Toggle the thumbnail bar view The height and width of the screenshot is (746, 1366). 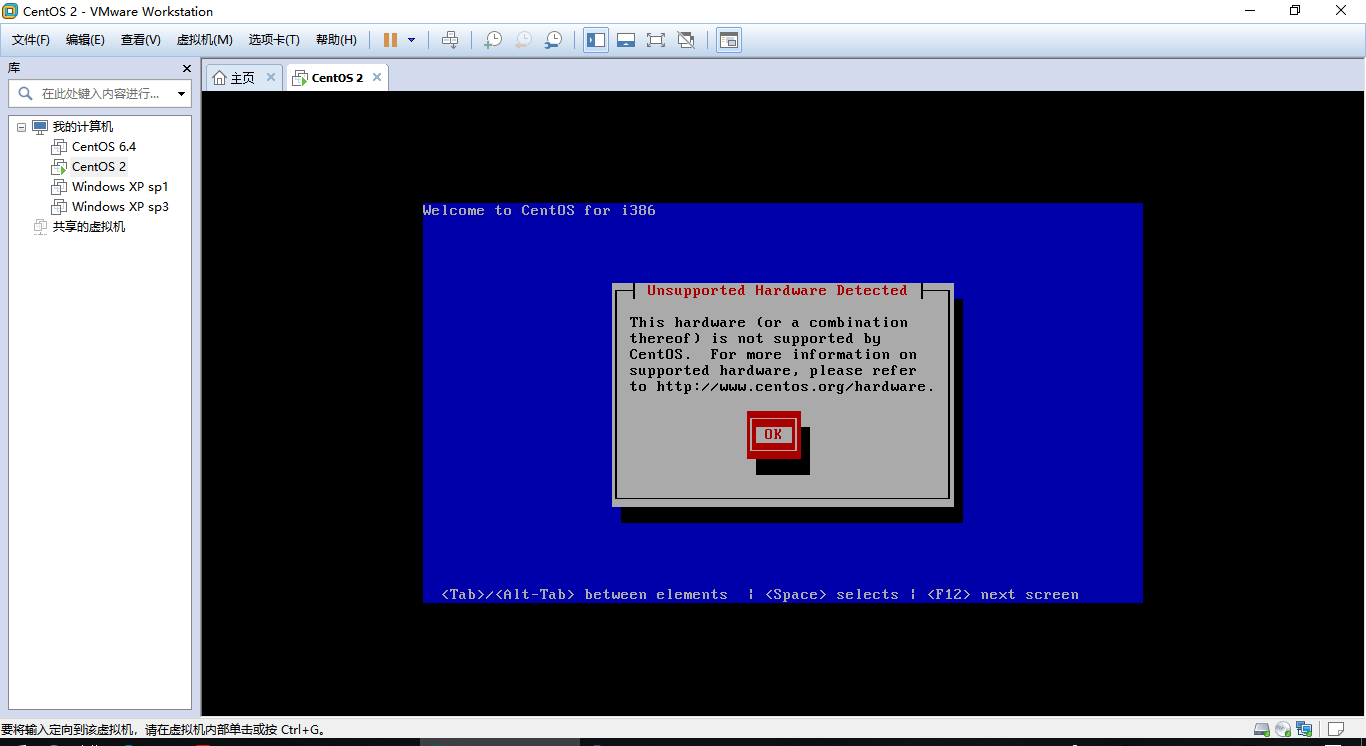(626, 40)
